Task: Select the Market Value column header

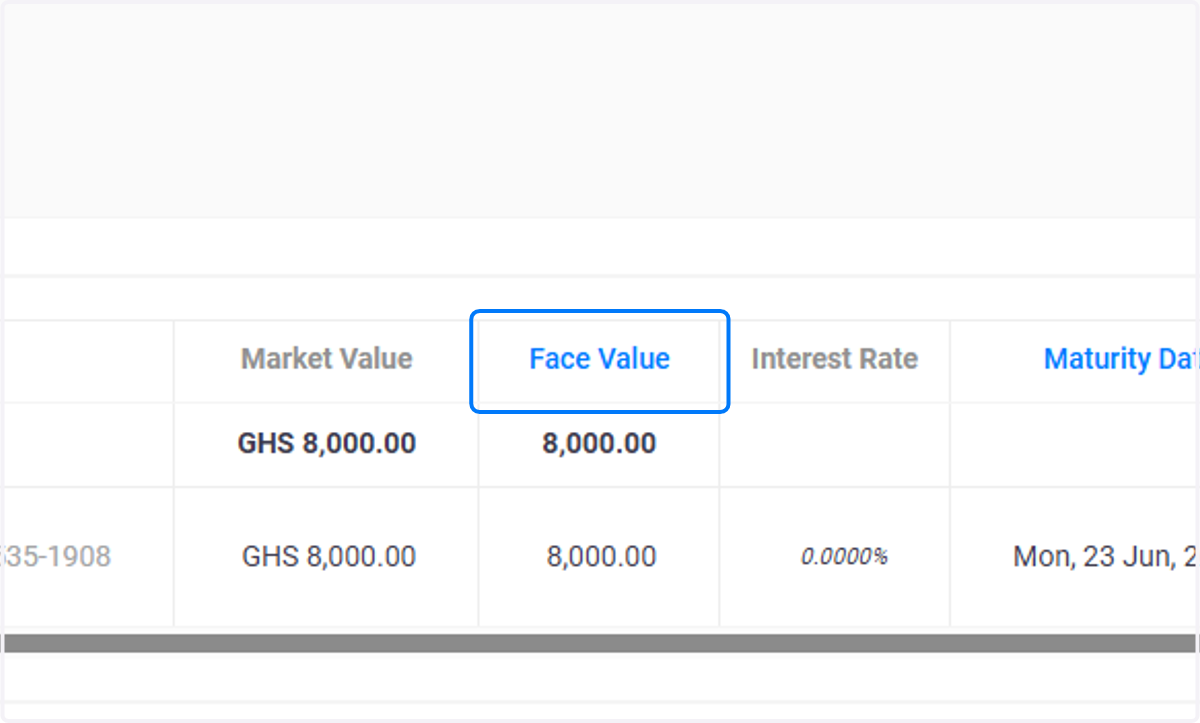Action: (327, 359)
